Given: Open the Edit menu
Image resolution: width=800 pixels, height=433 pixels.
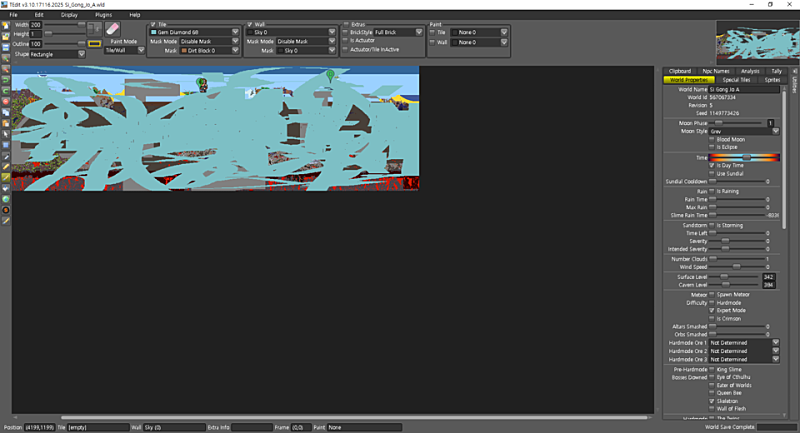Looking at the screenshot, I should pyautogui.click(x=39, y=15).
